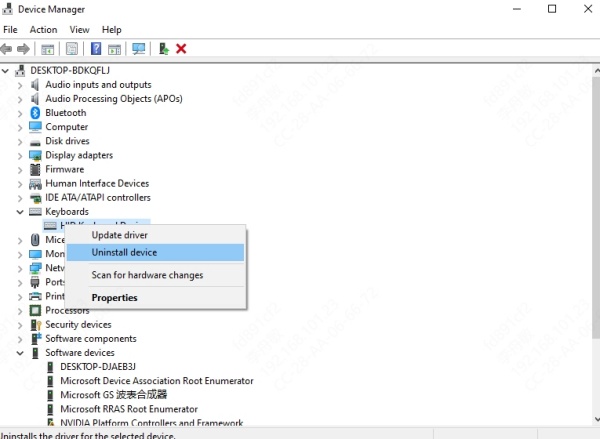Image resolution: width=600 pixels, height=439 pixels.
Task: Click the vertical scrollbar thumb
Action: [596, 207]
